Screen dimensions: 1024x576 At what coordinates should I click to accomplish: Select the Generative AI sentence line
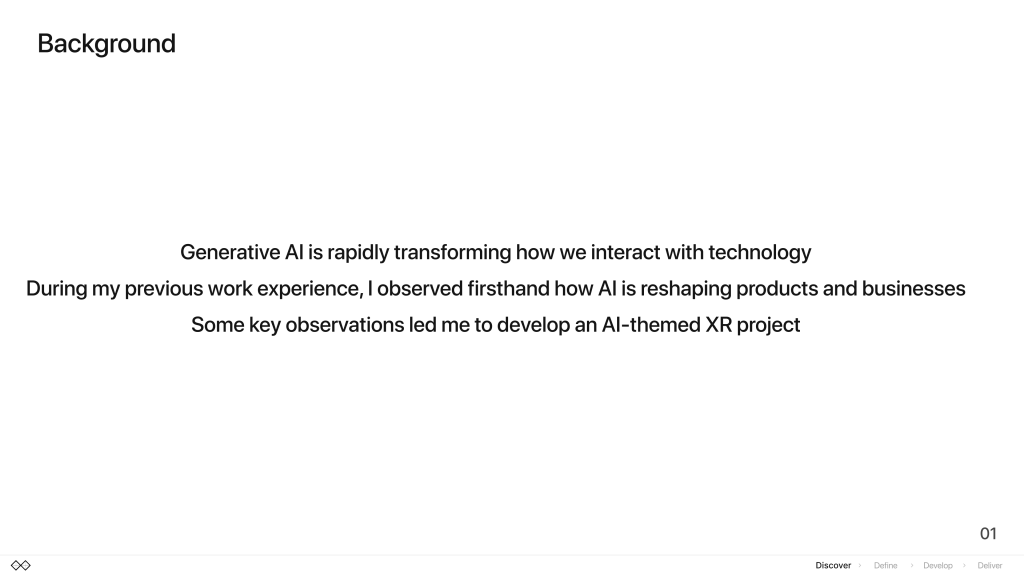[x=496, y=252]
